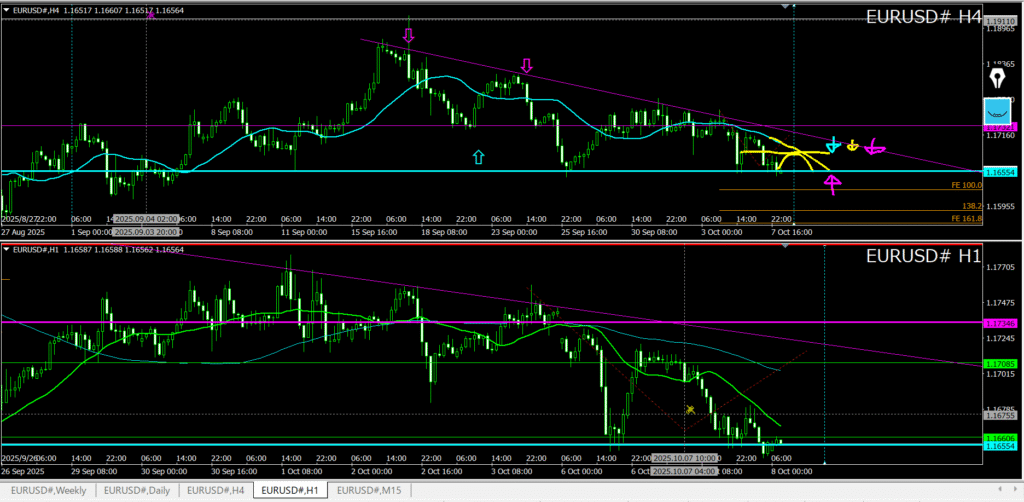Screen dimensions: 1024x502
Task: Select the leftmost magenta down arrow at H4 peak
Action: 408,37
